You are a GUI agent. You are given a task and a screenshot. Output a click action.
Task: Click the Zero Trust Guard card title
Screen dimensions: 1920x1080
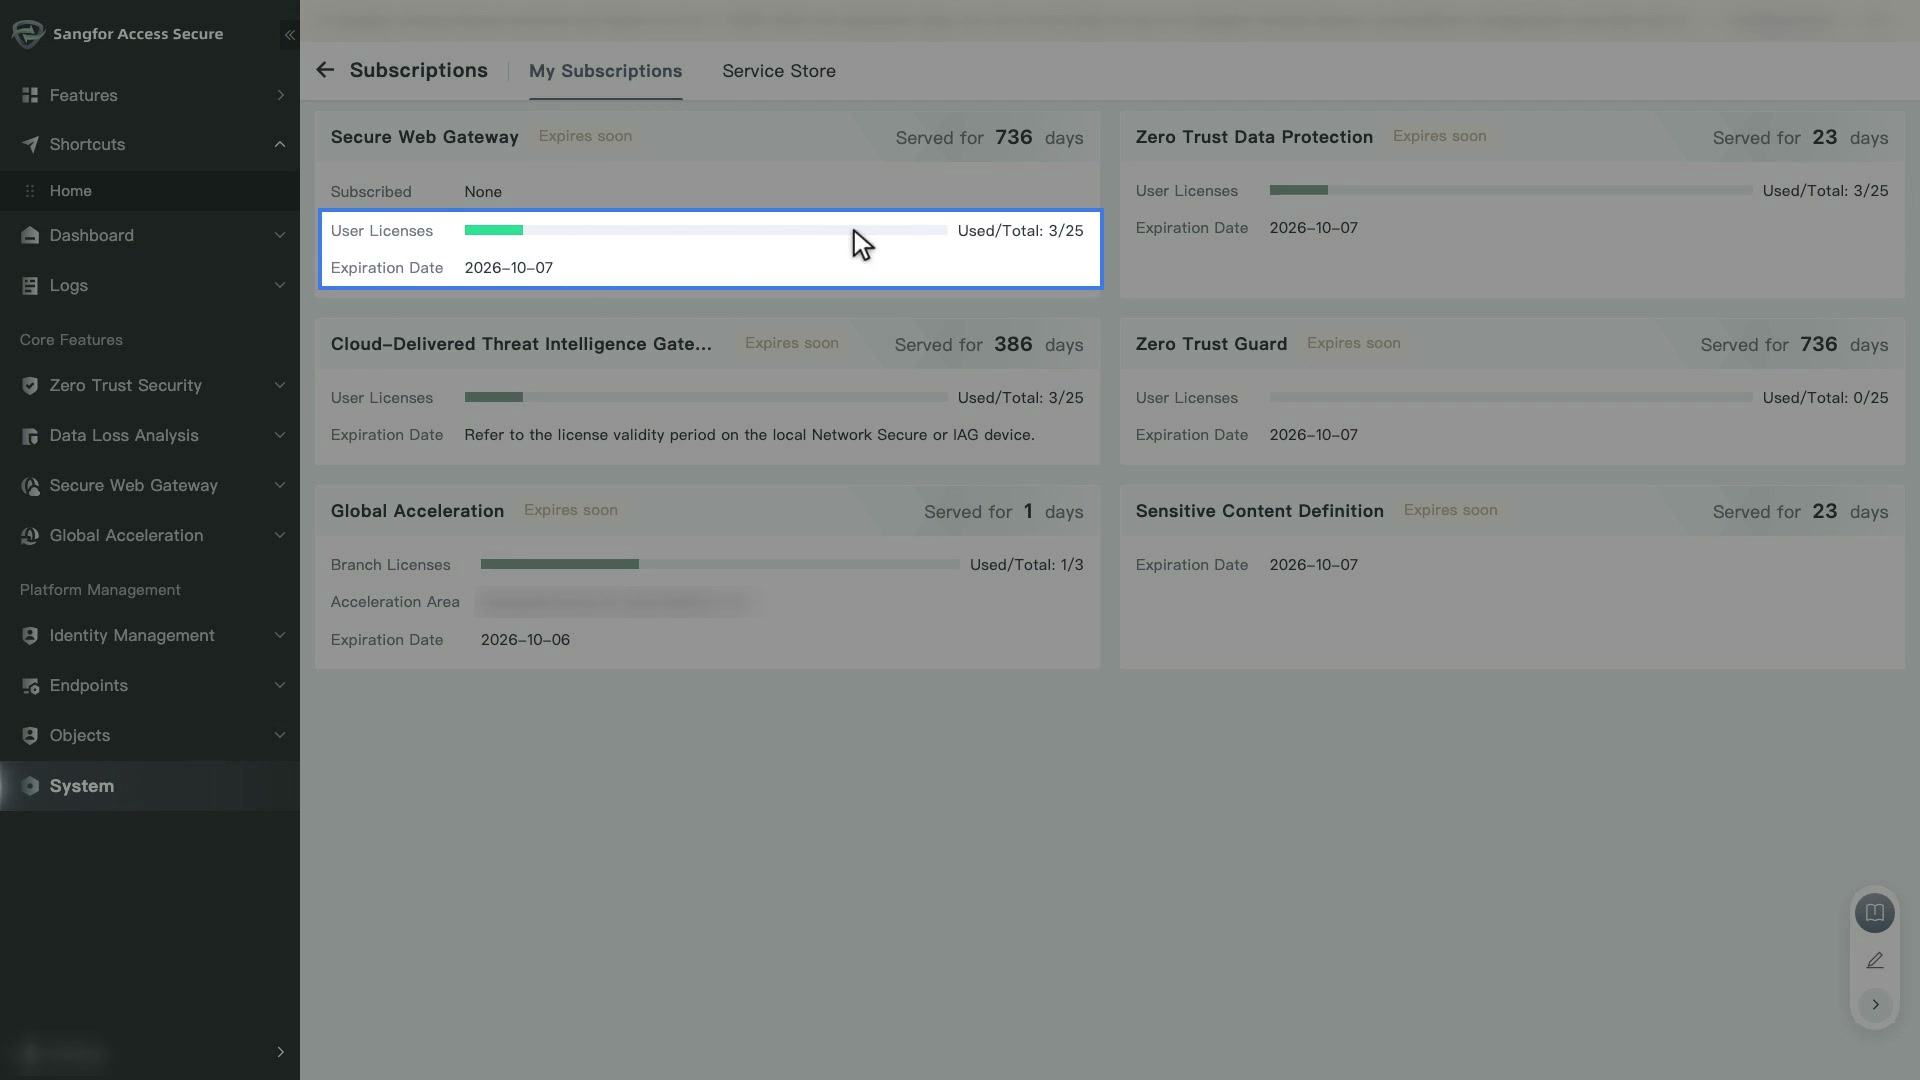(1211, 344)
